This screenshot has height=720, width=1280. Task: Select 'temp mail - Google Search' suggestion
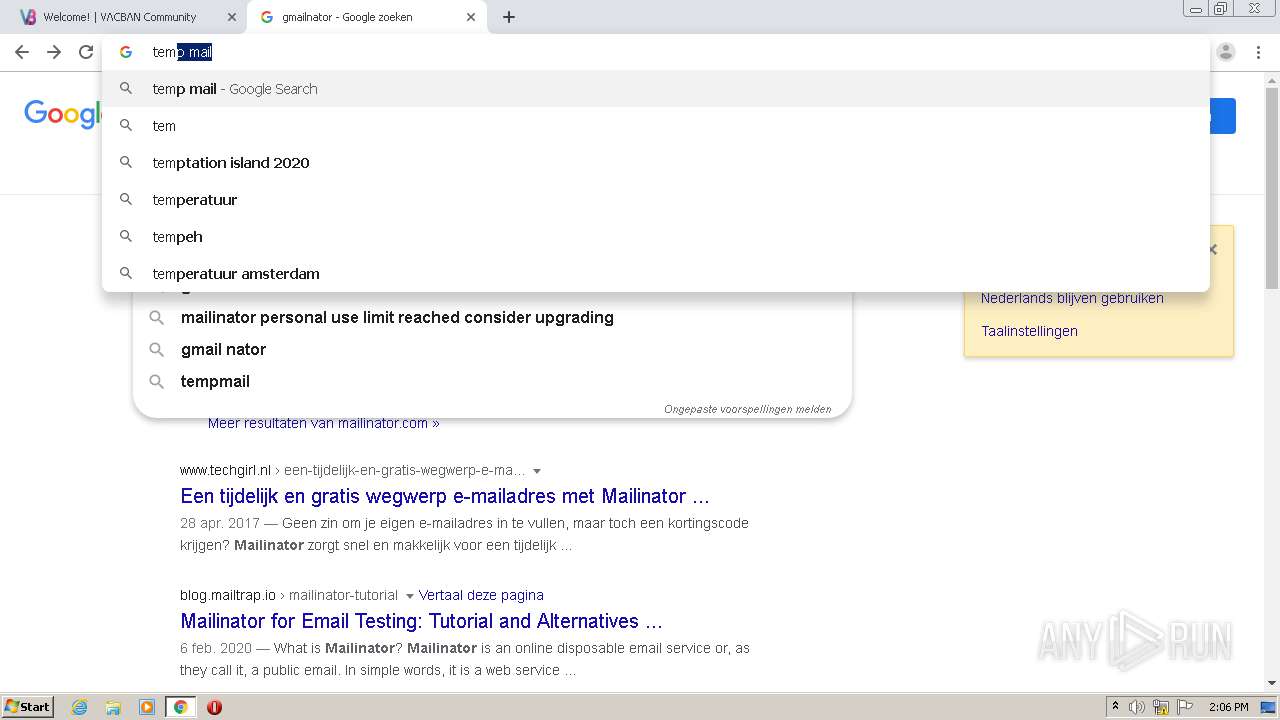[x=655, y=89]
